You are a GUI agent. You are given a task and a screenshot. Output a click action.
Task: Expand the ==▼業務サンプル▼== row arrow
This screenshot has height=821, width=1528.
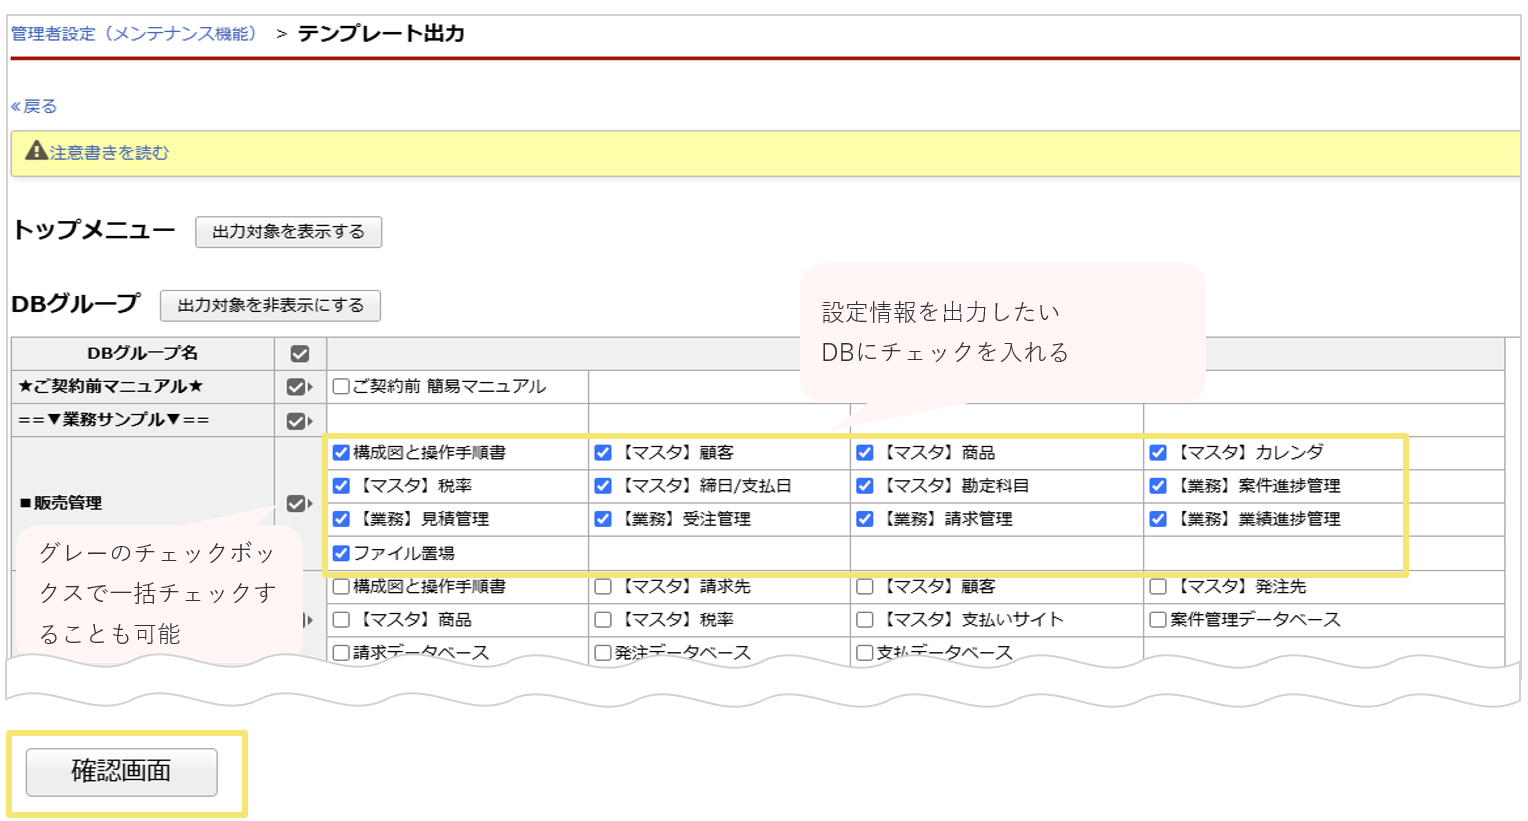point(310,421)
